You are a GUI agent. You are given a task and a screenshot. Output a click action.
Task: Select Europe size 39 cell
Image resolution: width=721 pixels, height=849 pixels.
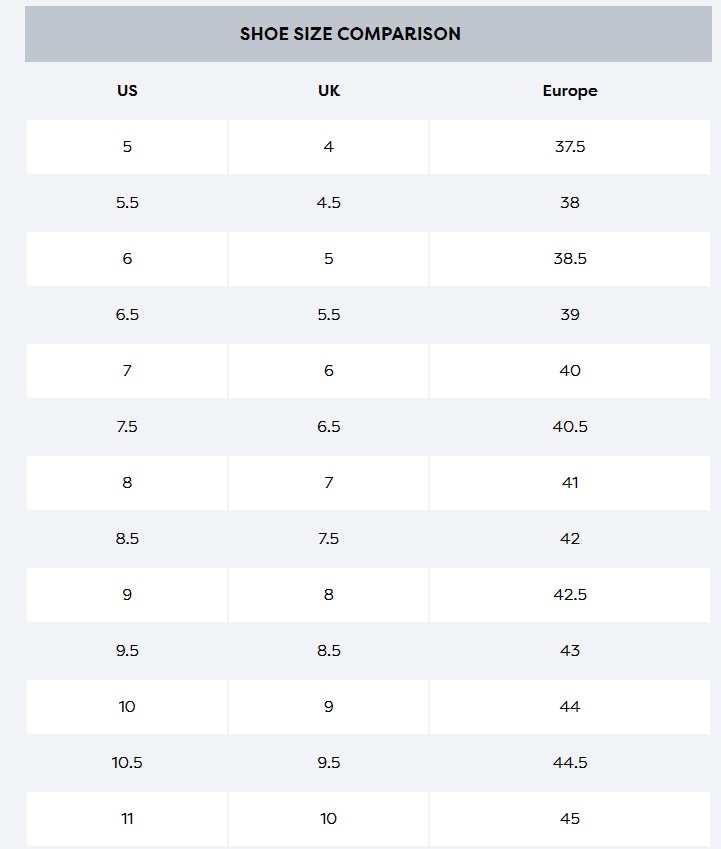point(570,315)
